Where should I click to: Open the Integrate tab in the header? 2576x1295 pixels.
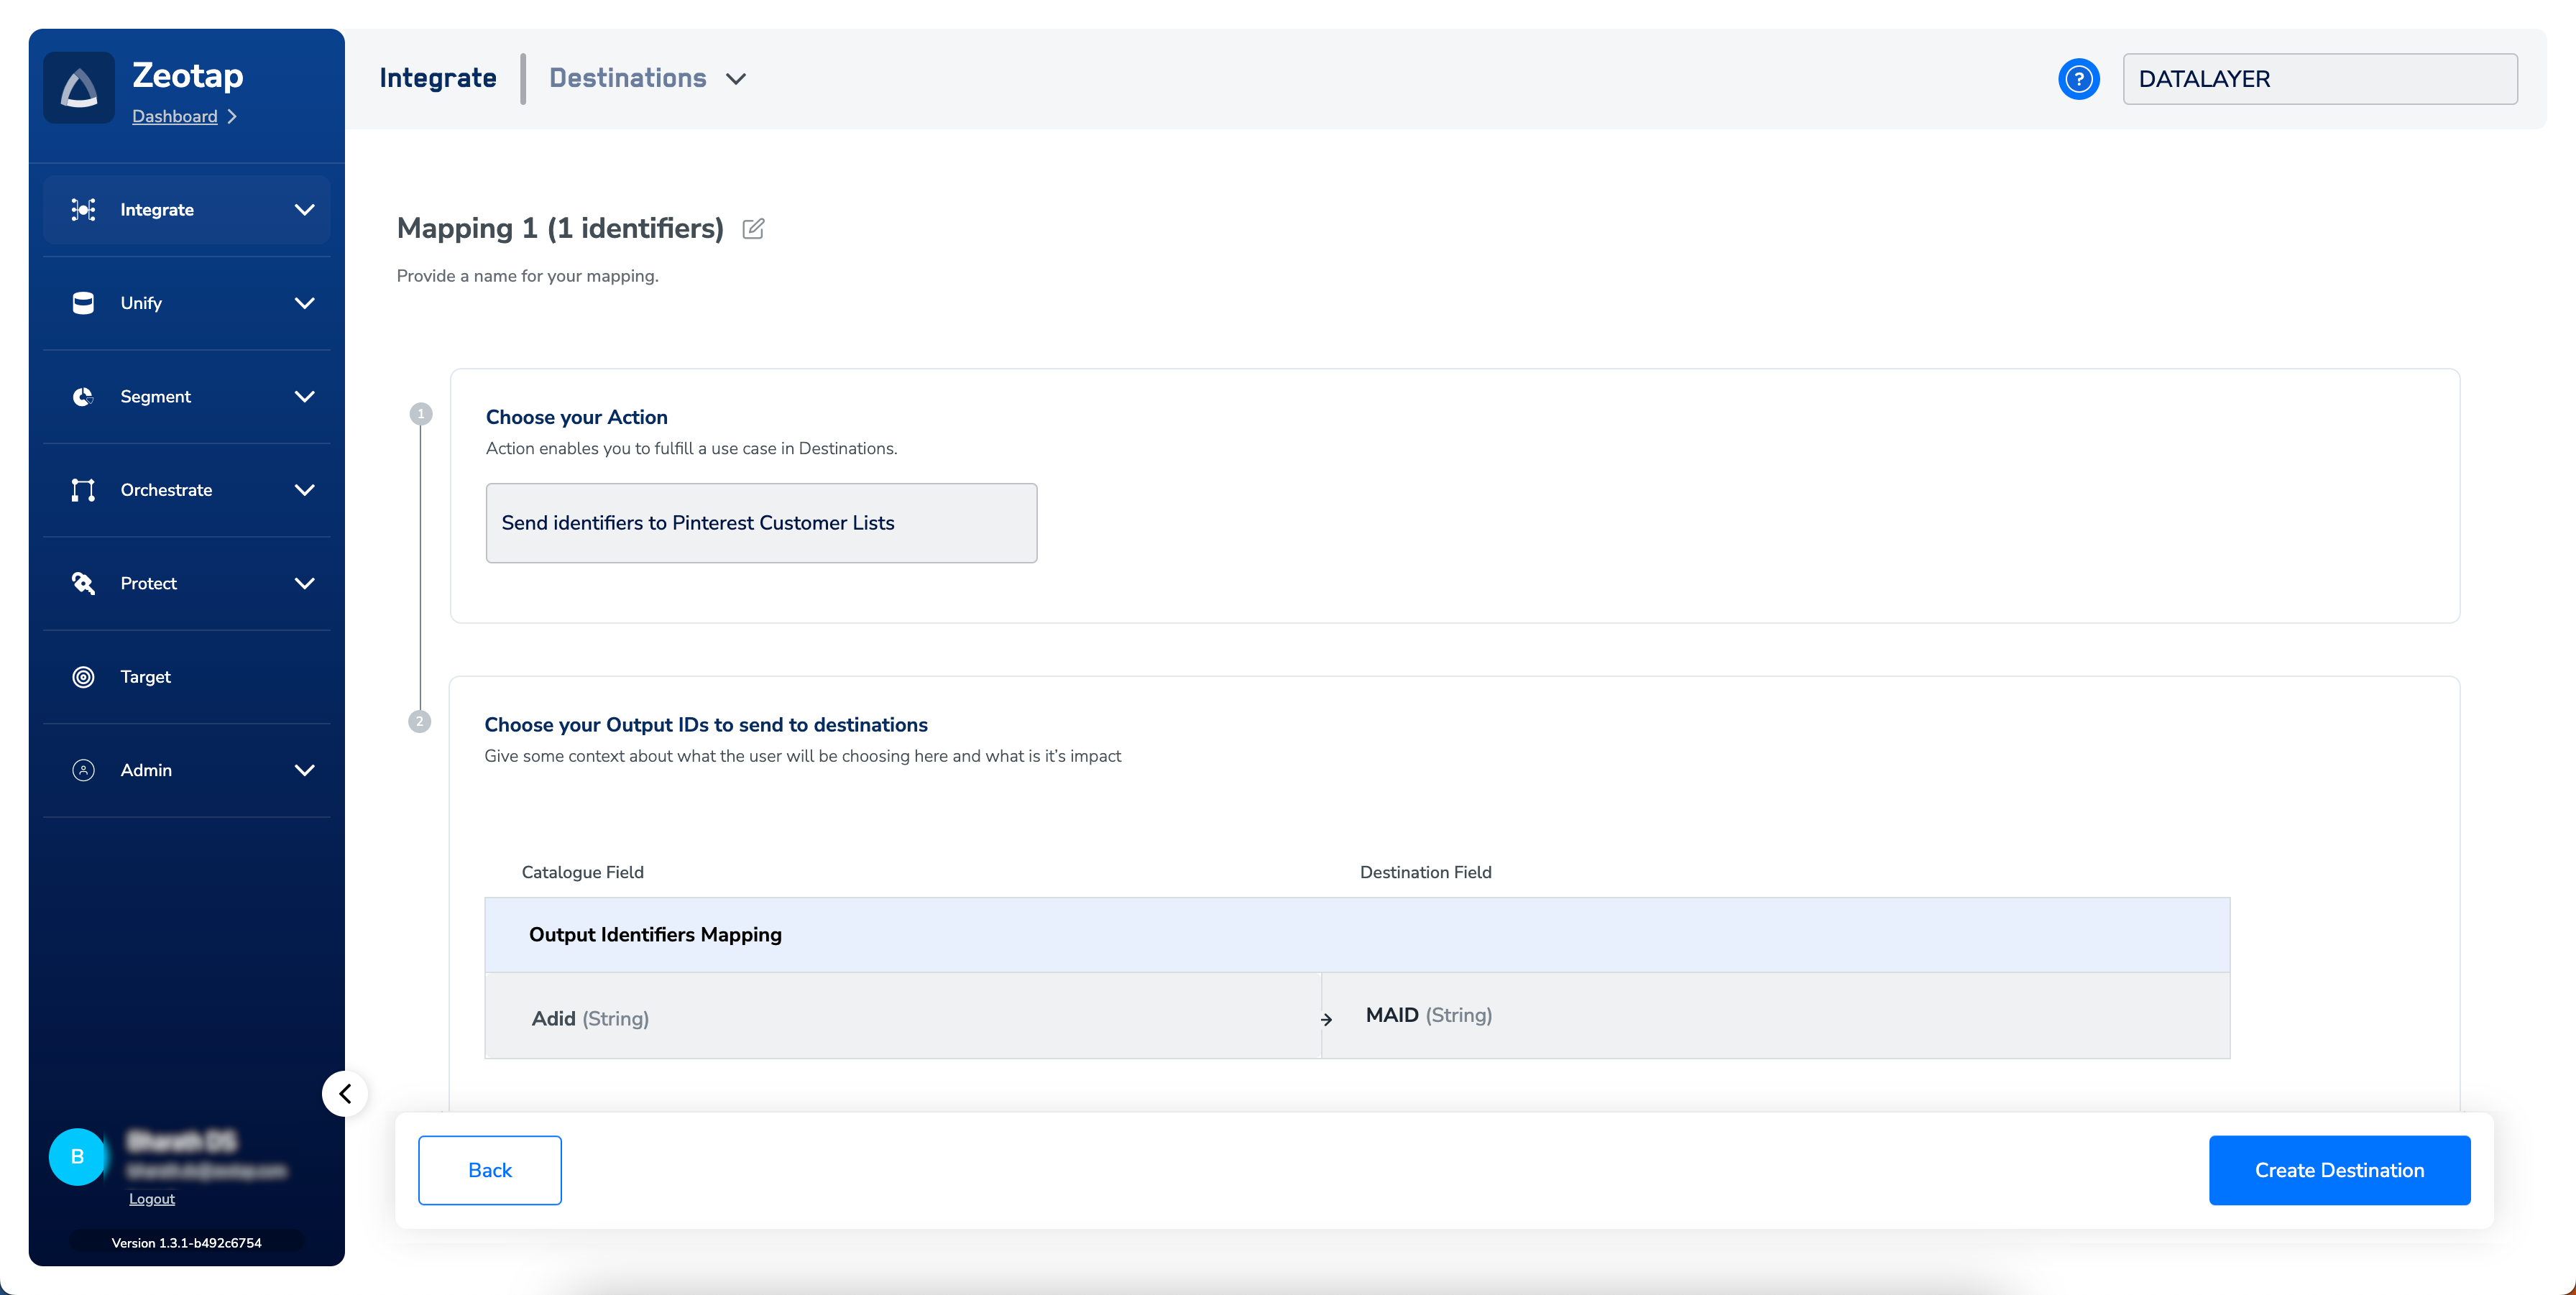point(437,78)
